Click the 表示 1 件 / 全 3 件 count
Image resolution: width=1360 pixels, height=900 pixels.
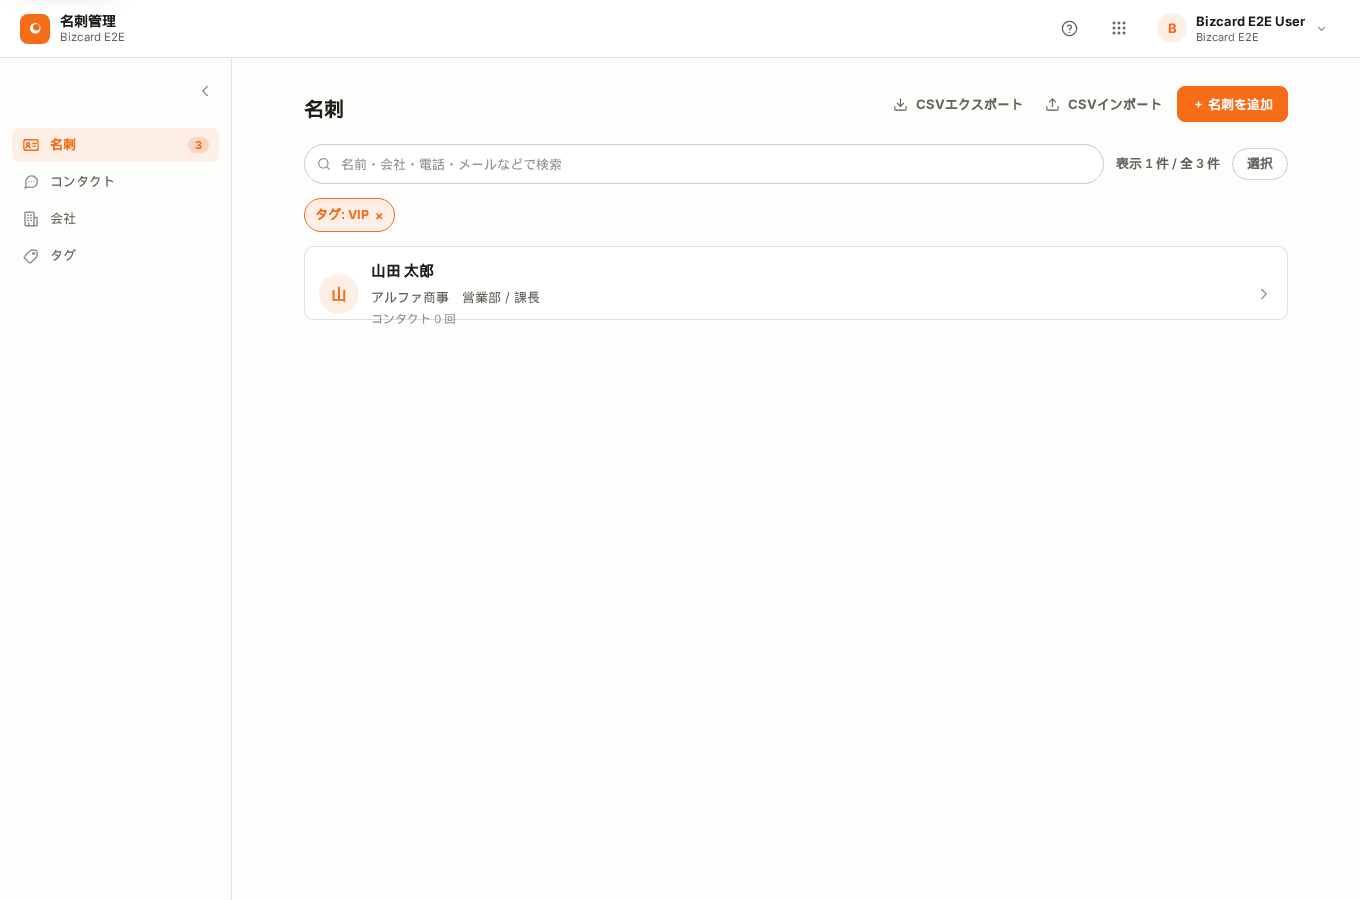[1168, 164]
